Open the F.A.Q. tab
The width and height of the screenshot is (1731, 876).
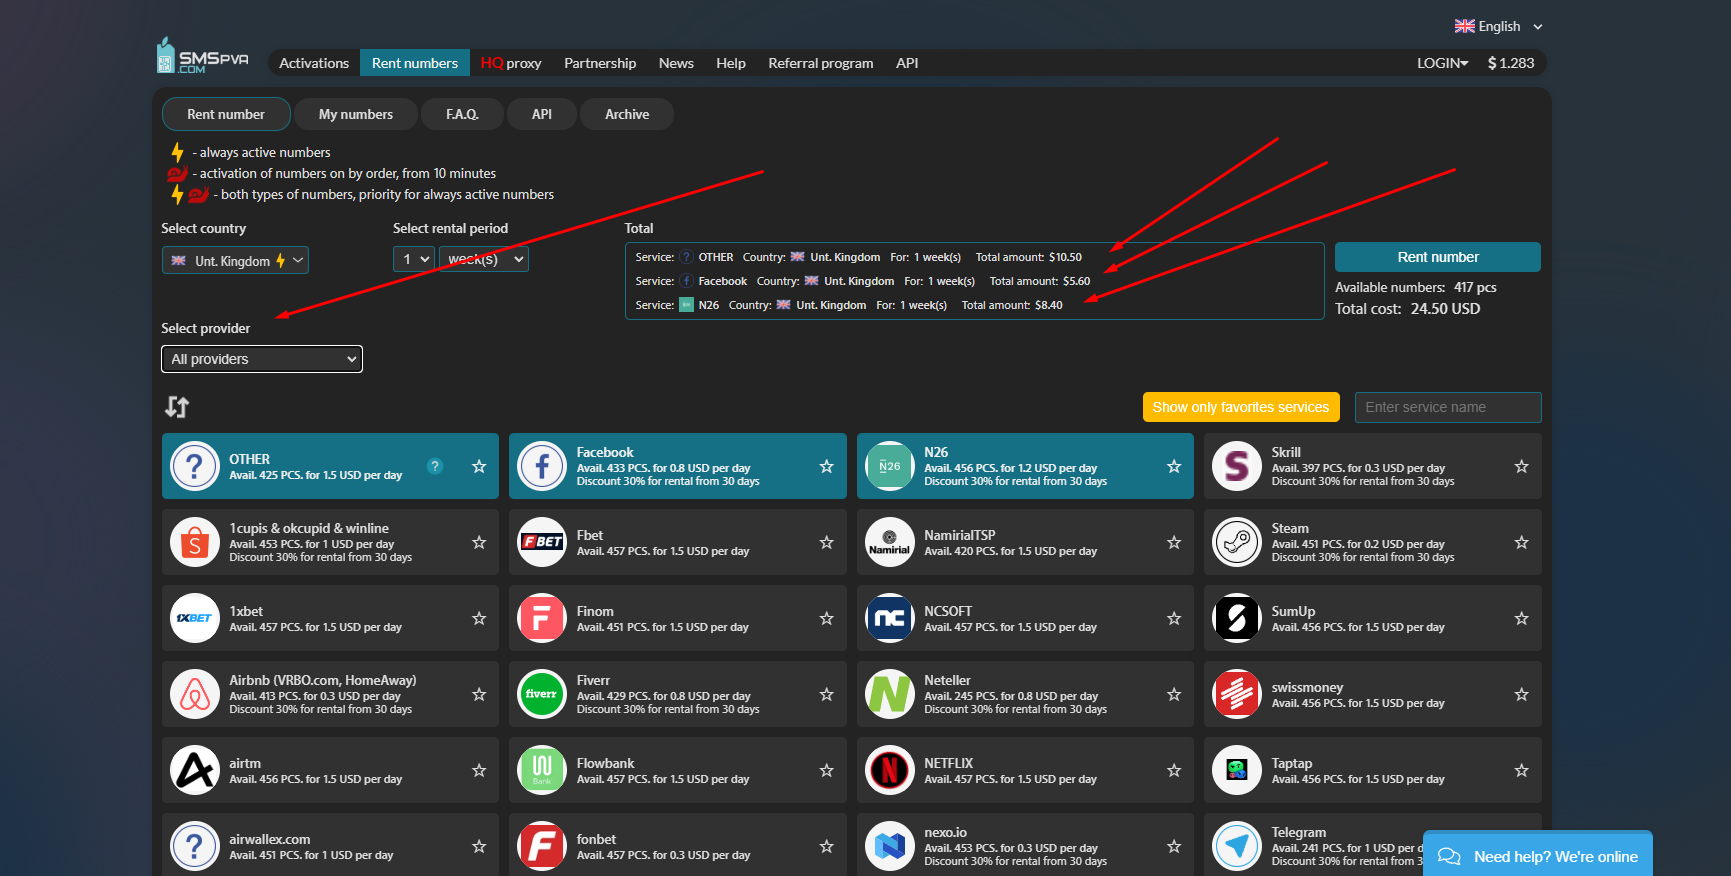tap(462, 114)
